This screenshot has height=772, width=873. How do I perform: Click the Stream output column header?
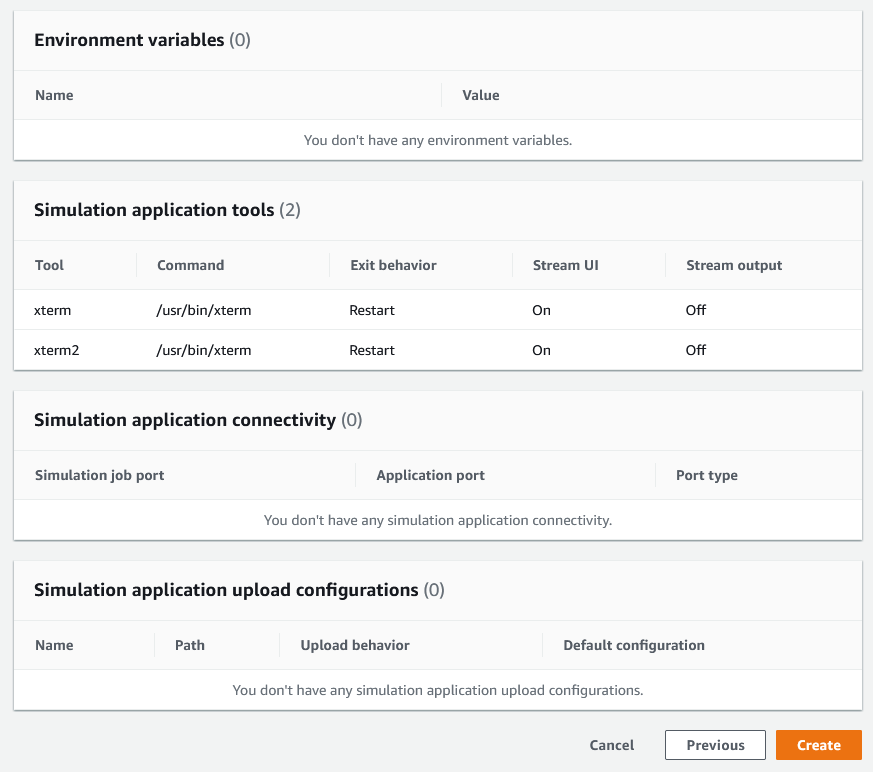(x=734, y=265)
